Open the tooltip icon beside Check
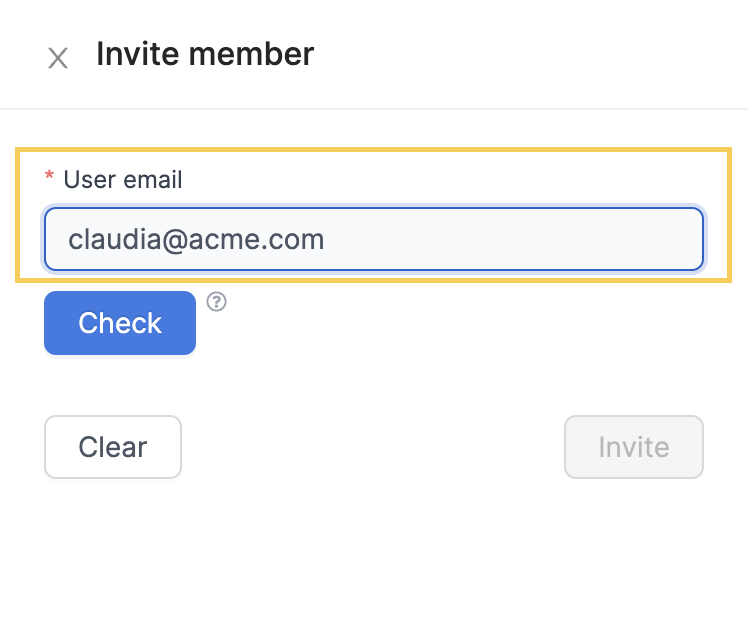748x644 pixels. click(x=216, y=302)
